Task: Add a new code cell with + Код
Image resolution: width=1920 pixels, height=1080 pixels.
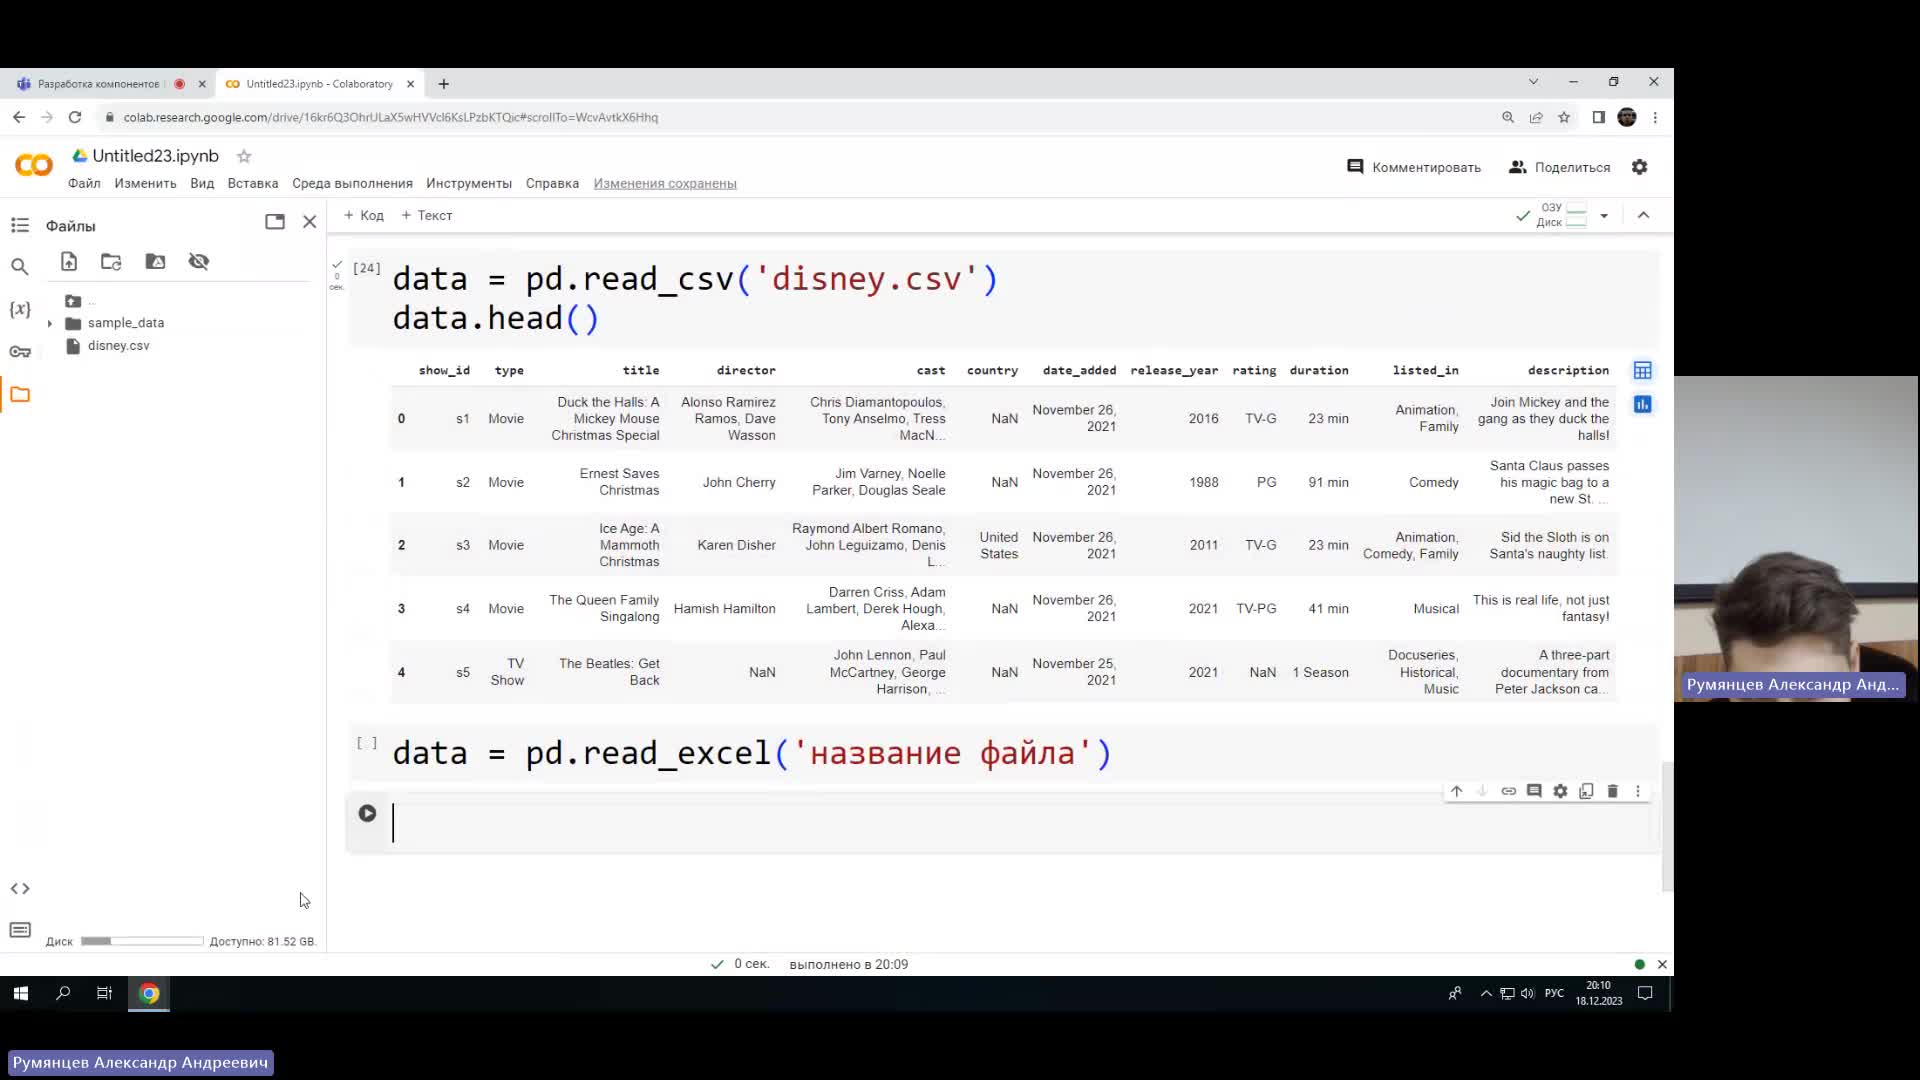Action: (x=364, y=216)
